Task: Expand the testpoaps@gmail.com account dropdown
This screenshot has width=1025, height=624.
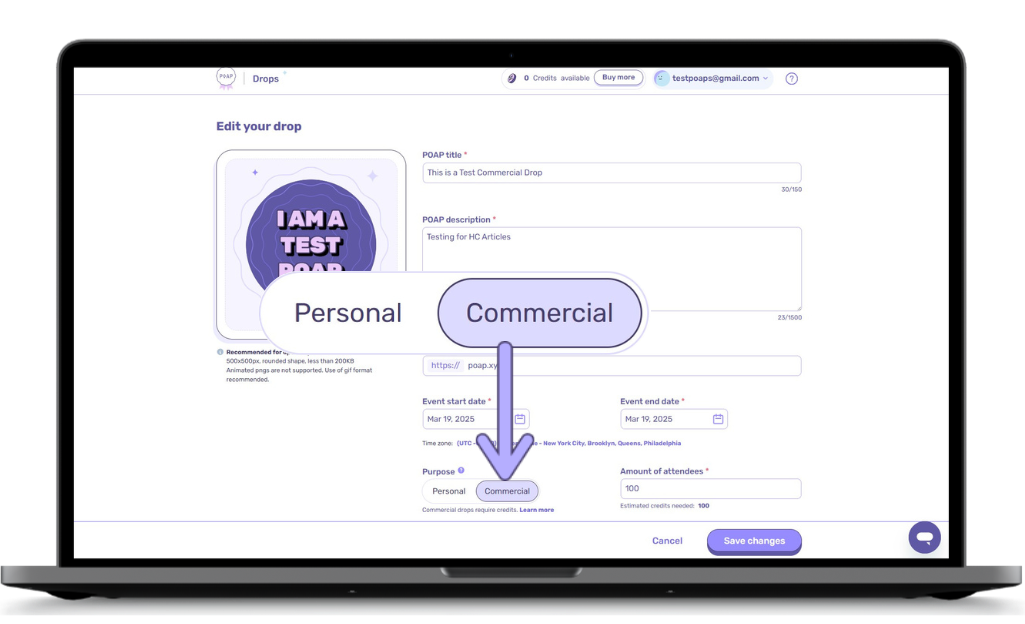Action: pos(766,78)
